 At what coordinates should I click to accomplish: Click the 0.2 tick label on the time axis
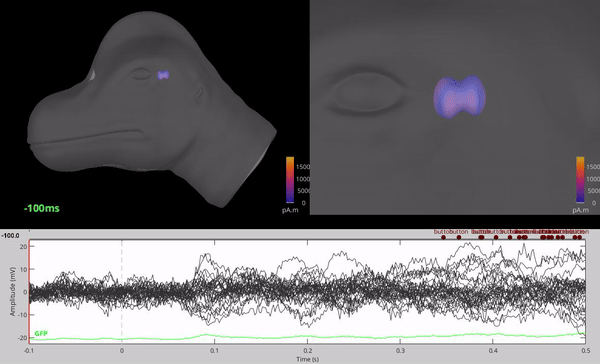(307, 350)
